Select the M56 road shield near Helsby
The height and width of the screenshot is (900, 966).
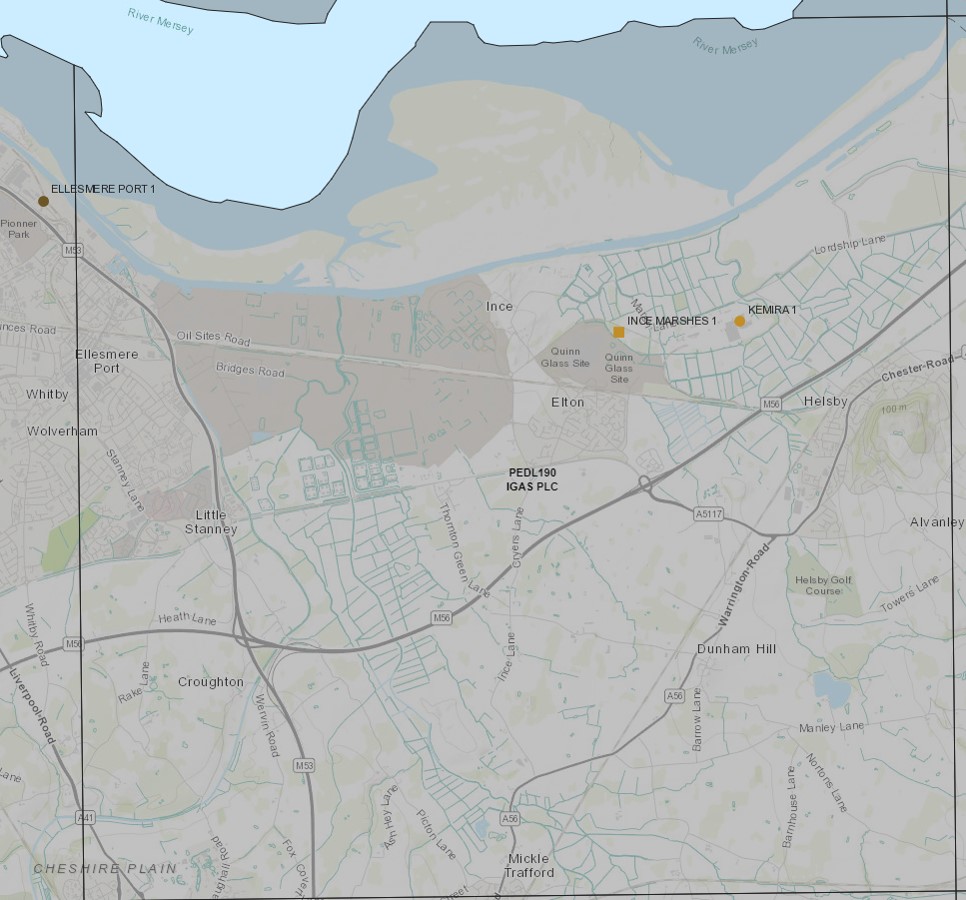(770, 404)
